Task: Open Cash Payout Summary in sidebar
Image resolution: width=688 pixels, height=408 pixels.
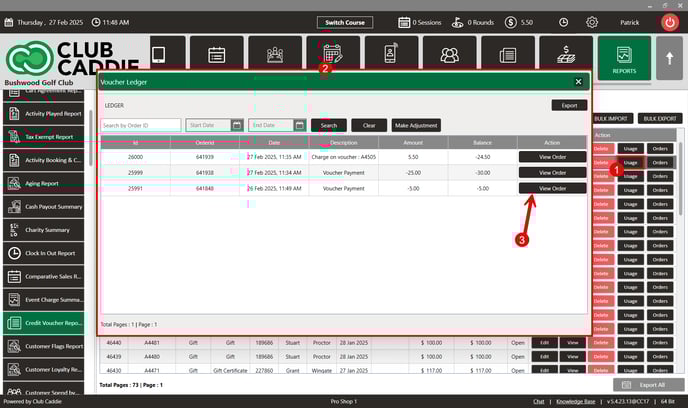Action: [x=43, y=207]
